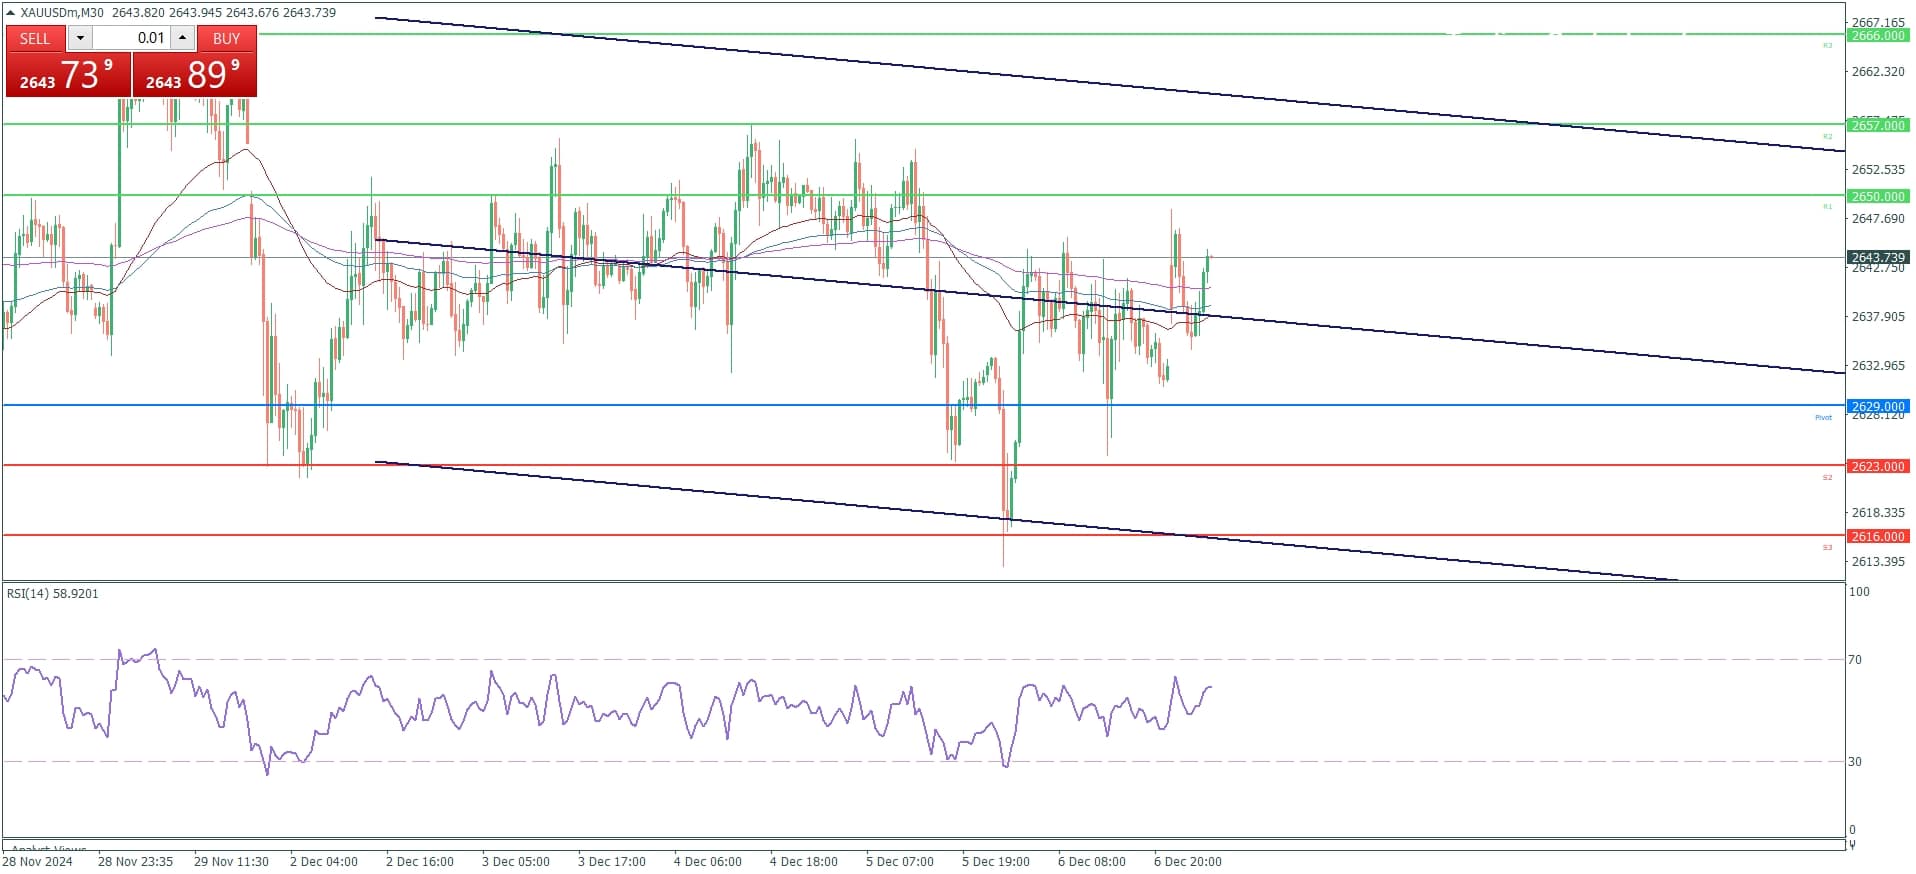Viewport: 1916px width, 874px height.
Task: Click the R1 resistance line label
Action: point(1827,206)
